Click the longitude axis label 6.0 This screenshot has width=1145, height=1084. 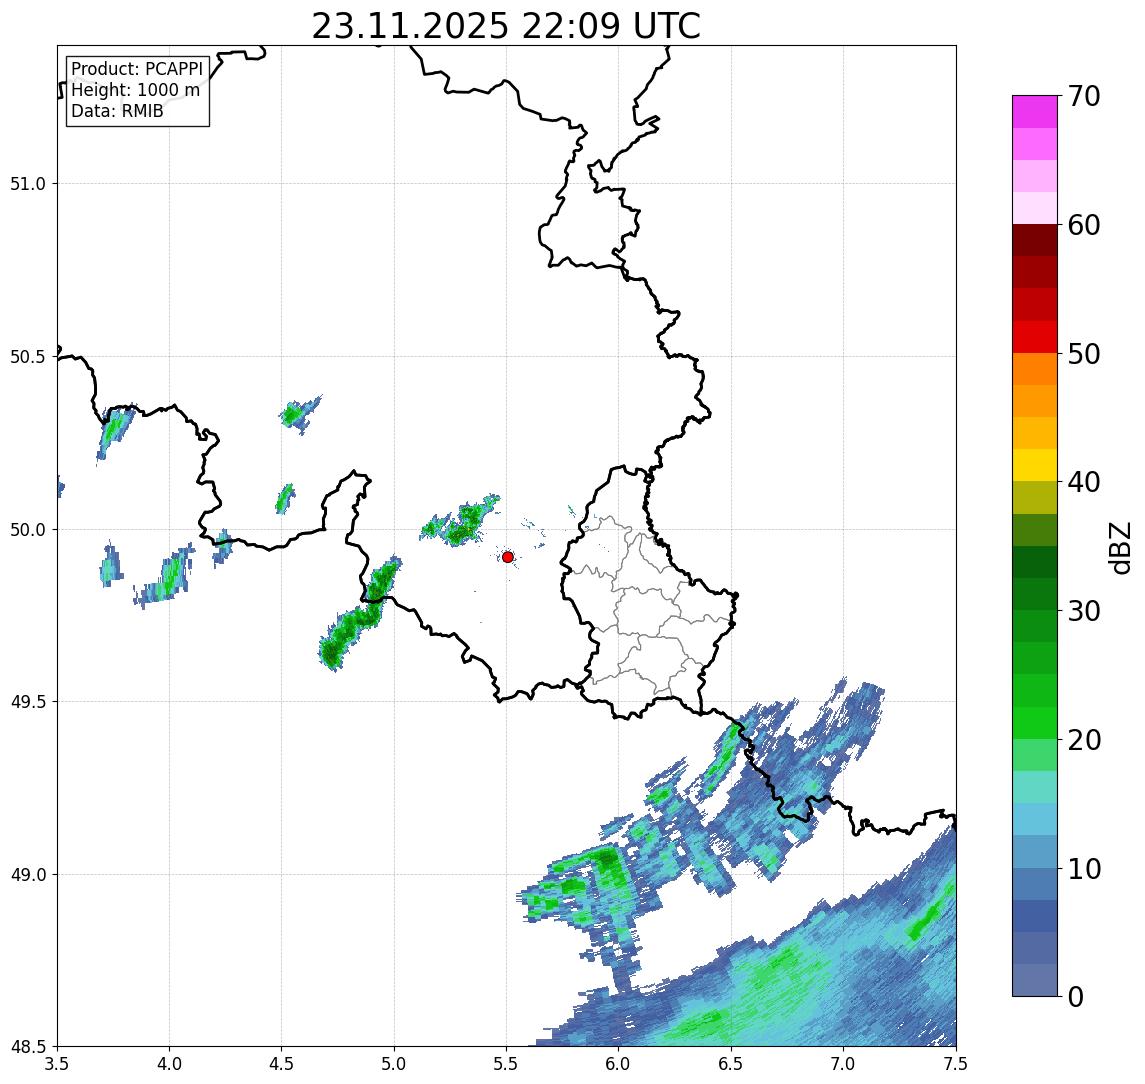coord(619,1064)
